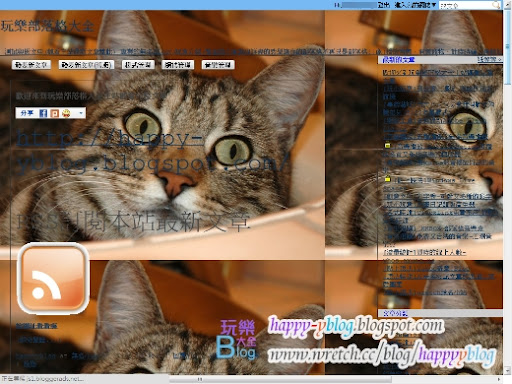
Task: Click the first yellow lock icon in the sidebar
Action: (387, 145)
